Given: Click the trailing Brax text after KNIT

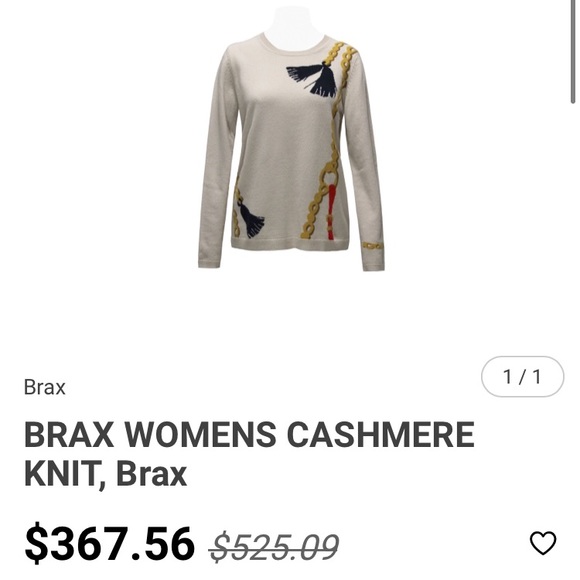Looking at the screenshot, I should (151, 473).
